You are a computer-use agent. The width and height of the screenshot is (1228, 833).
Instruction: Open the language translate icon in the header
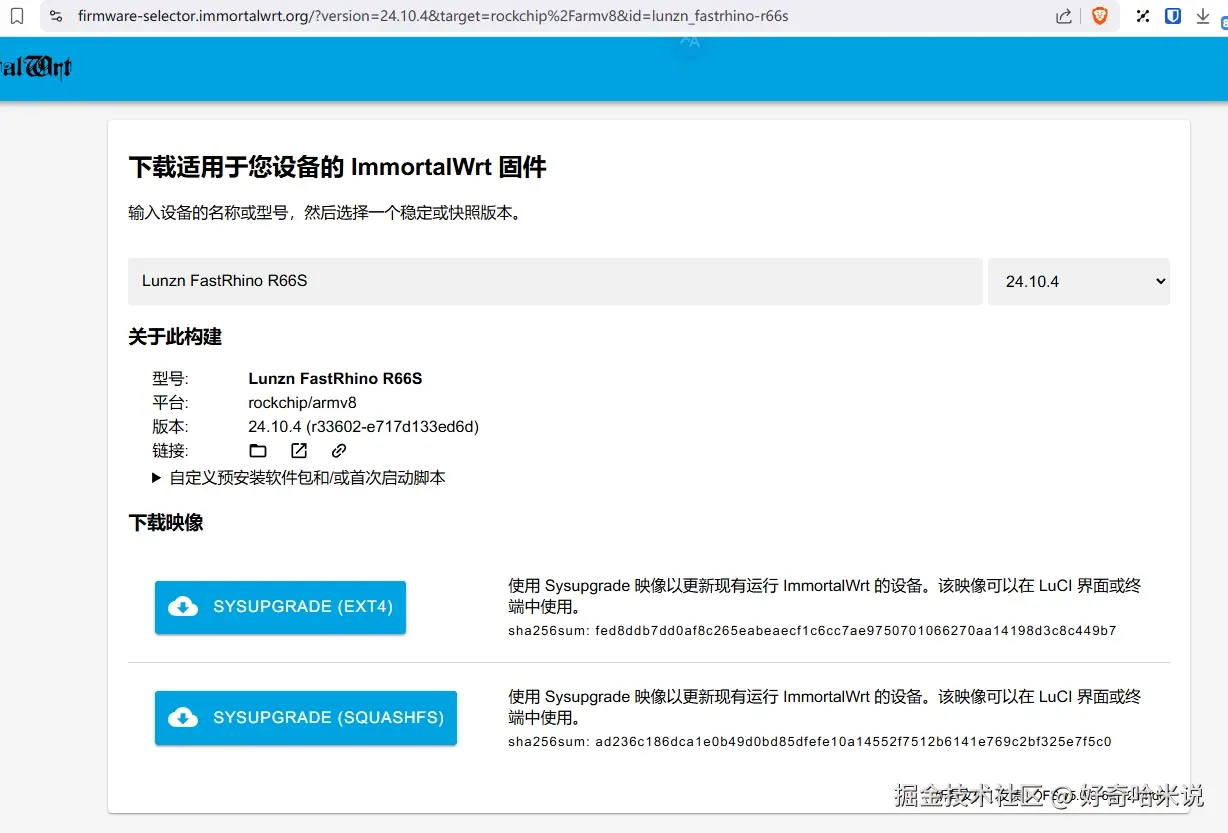pos(689,41)
